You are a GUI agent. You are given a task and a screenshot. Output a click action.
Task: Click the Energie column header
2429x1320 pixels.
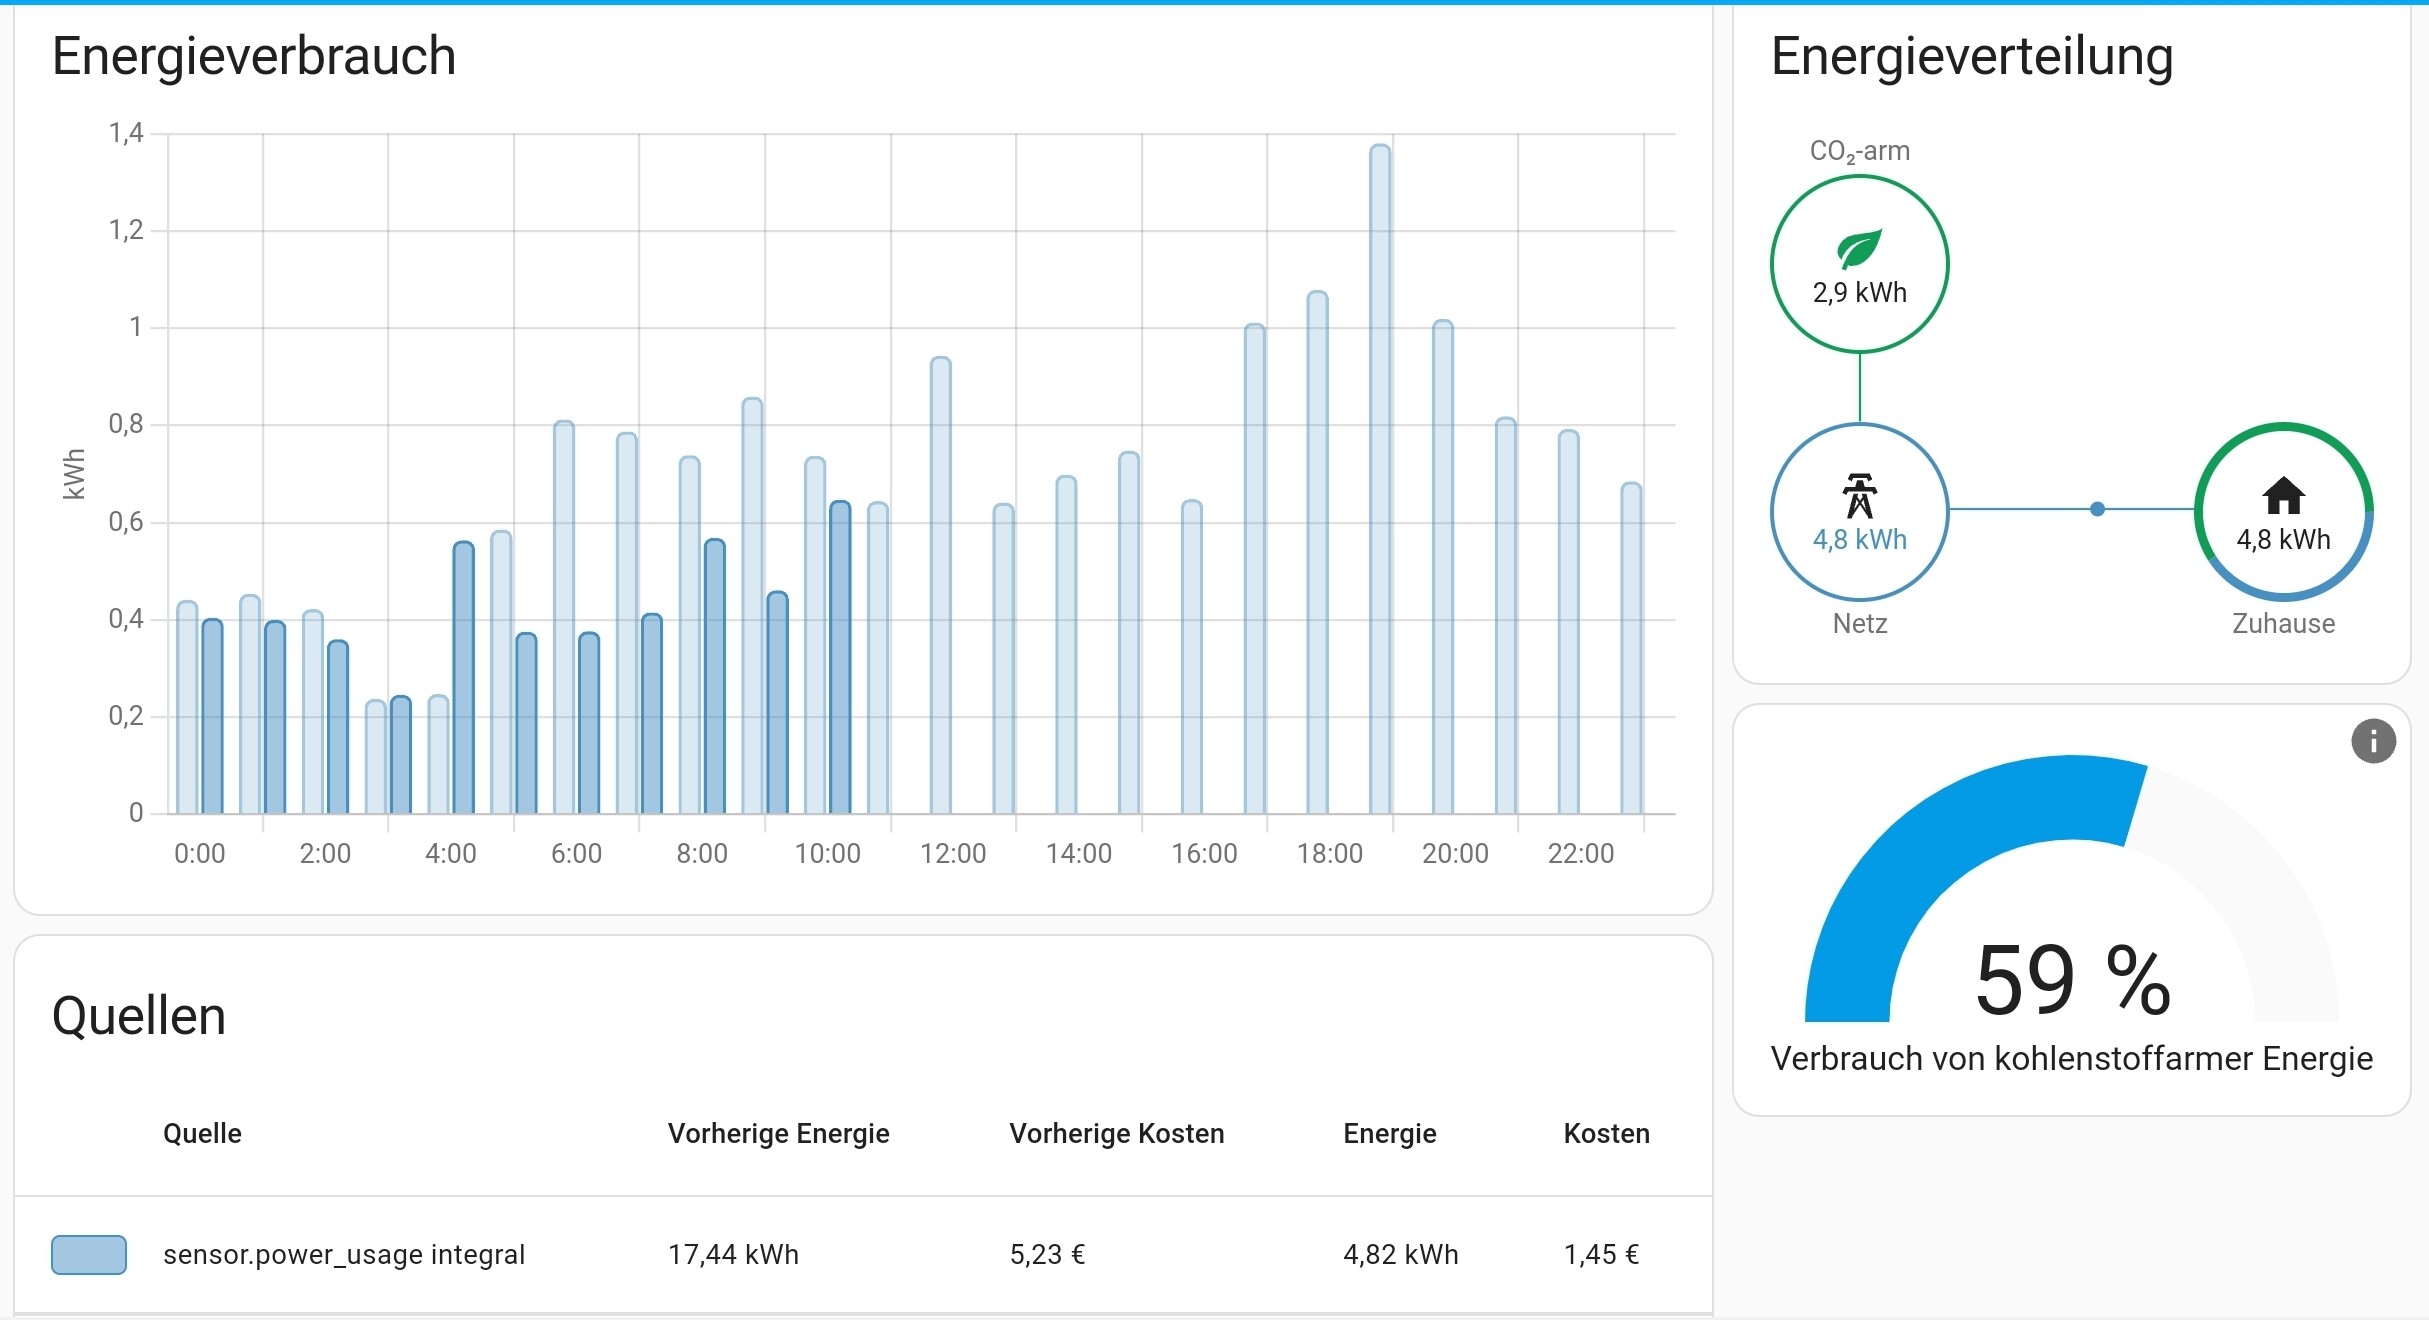tap(1389, 1133)
